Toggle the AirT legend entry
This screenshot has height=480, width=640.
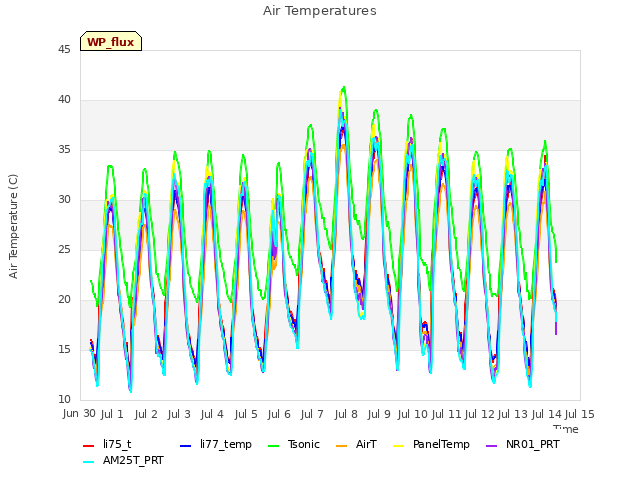point(356,444)
